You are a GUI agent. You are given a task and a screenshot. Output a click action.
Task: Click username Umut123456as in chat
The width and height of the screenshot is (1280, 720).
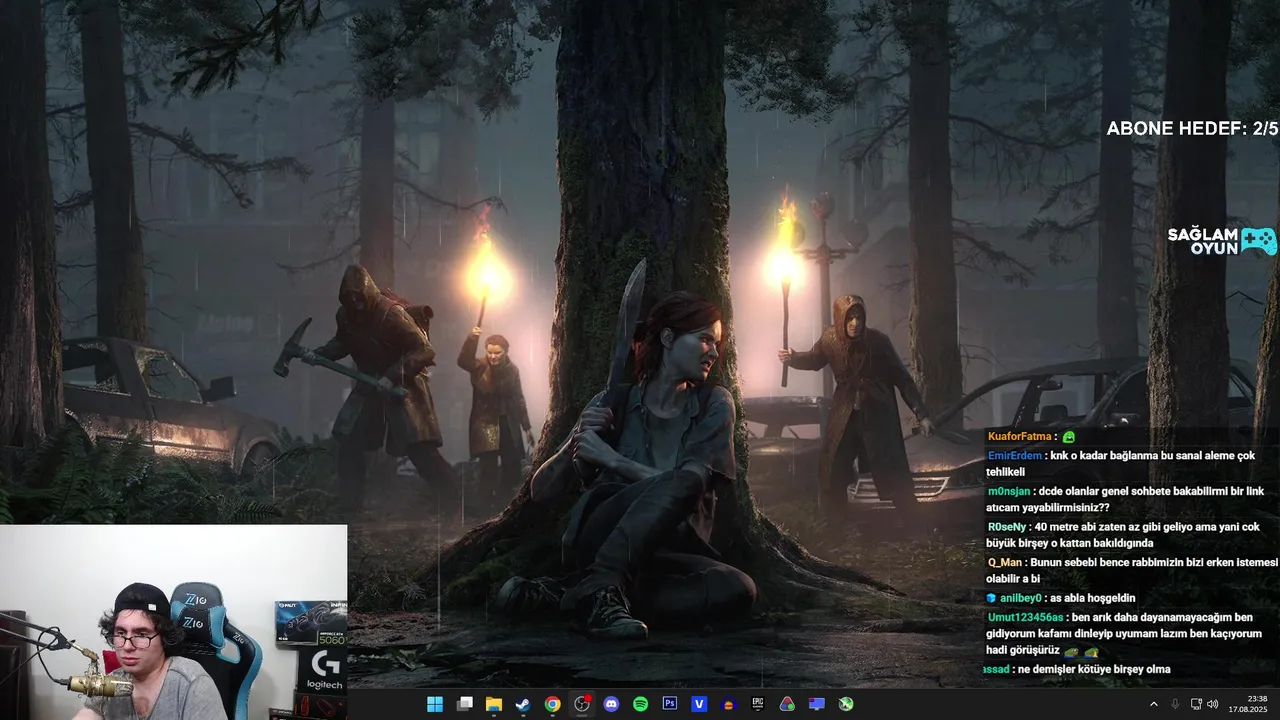coord(1026,617)
